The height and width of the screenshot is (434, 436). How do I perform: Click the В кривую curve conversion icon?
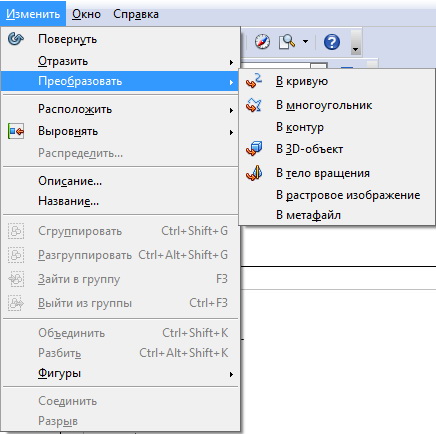254,81
